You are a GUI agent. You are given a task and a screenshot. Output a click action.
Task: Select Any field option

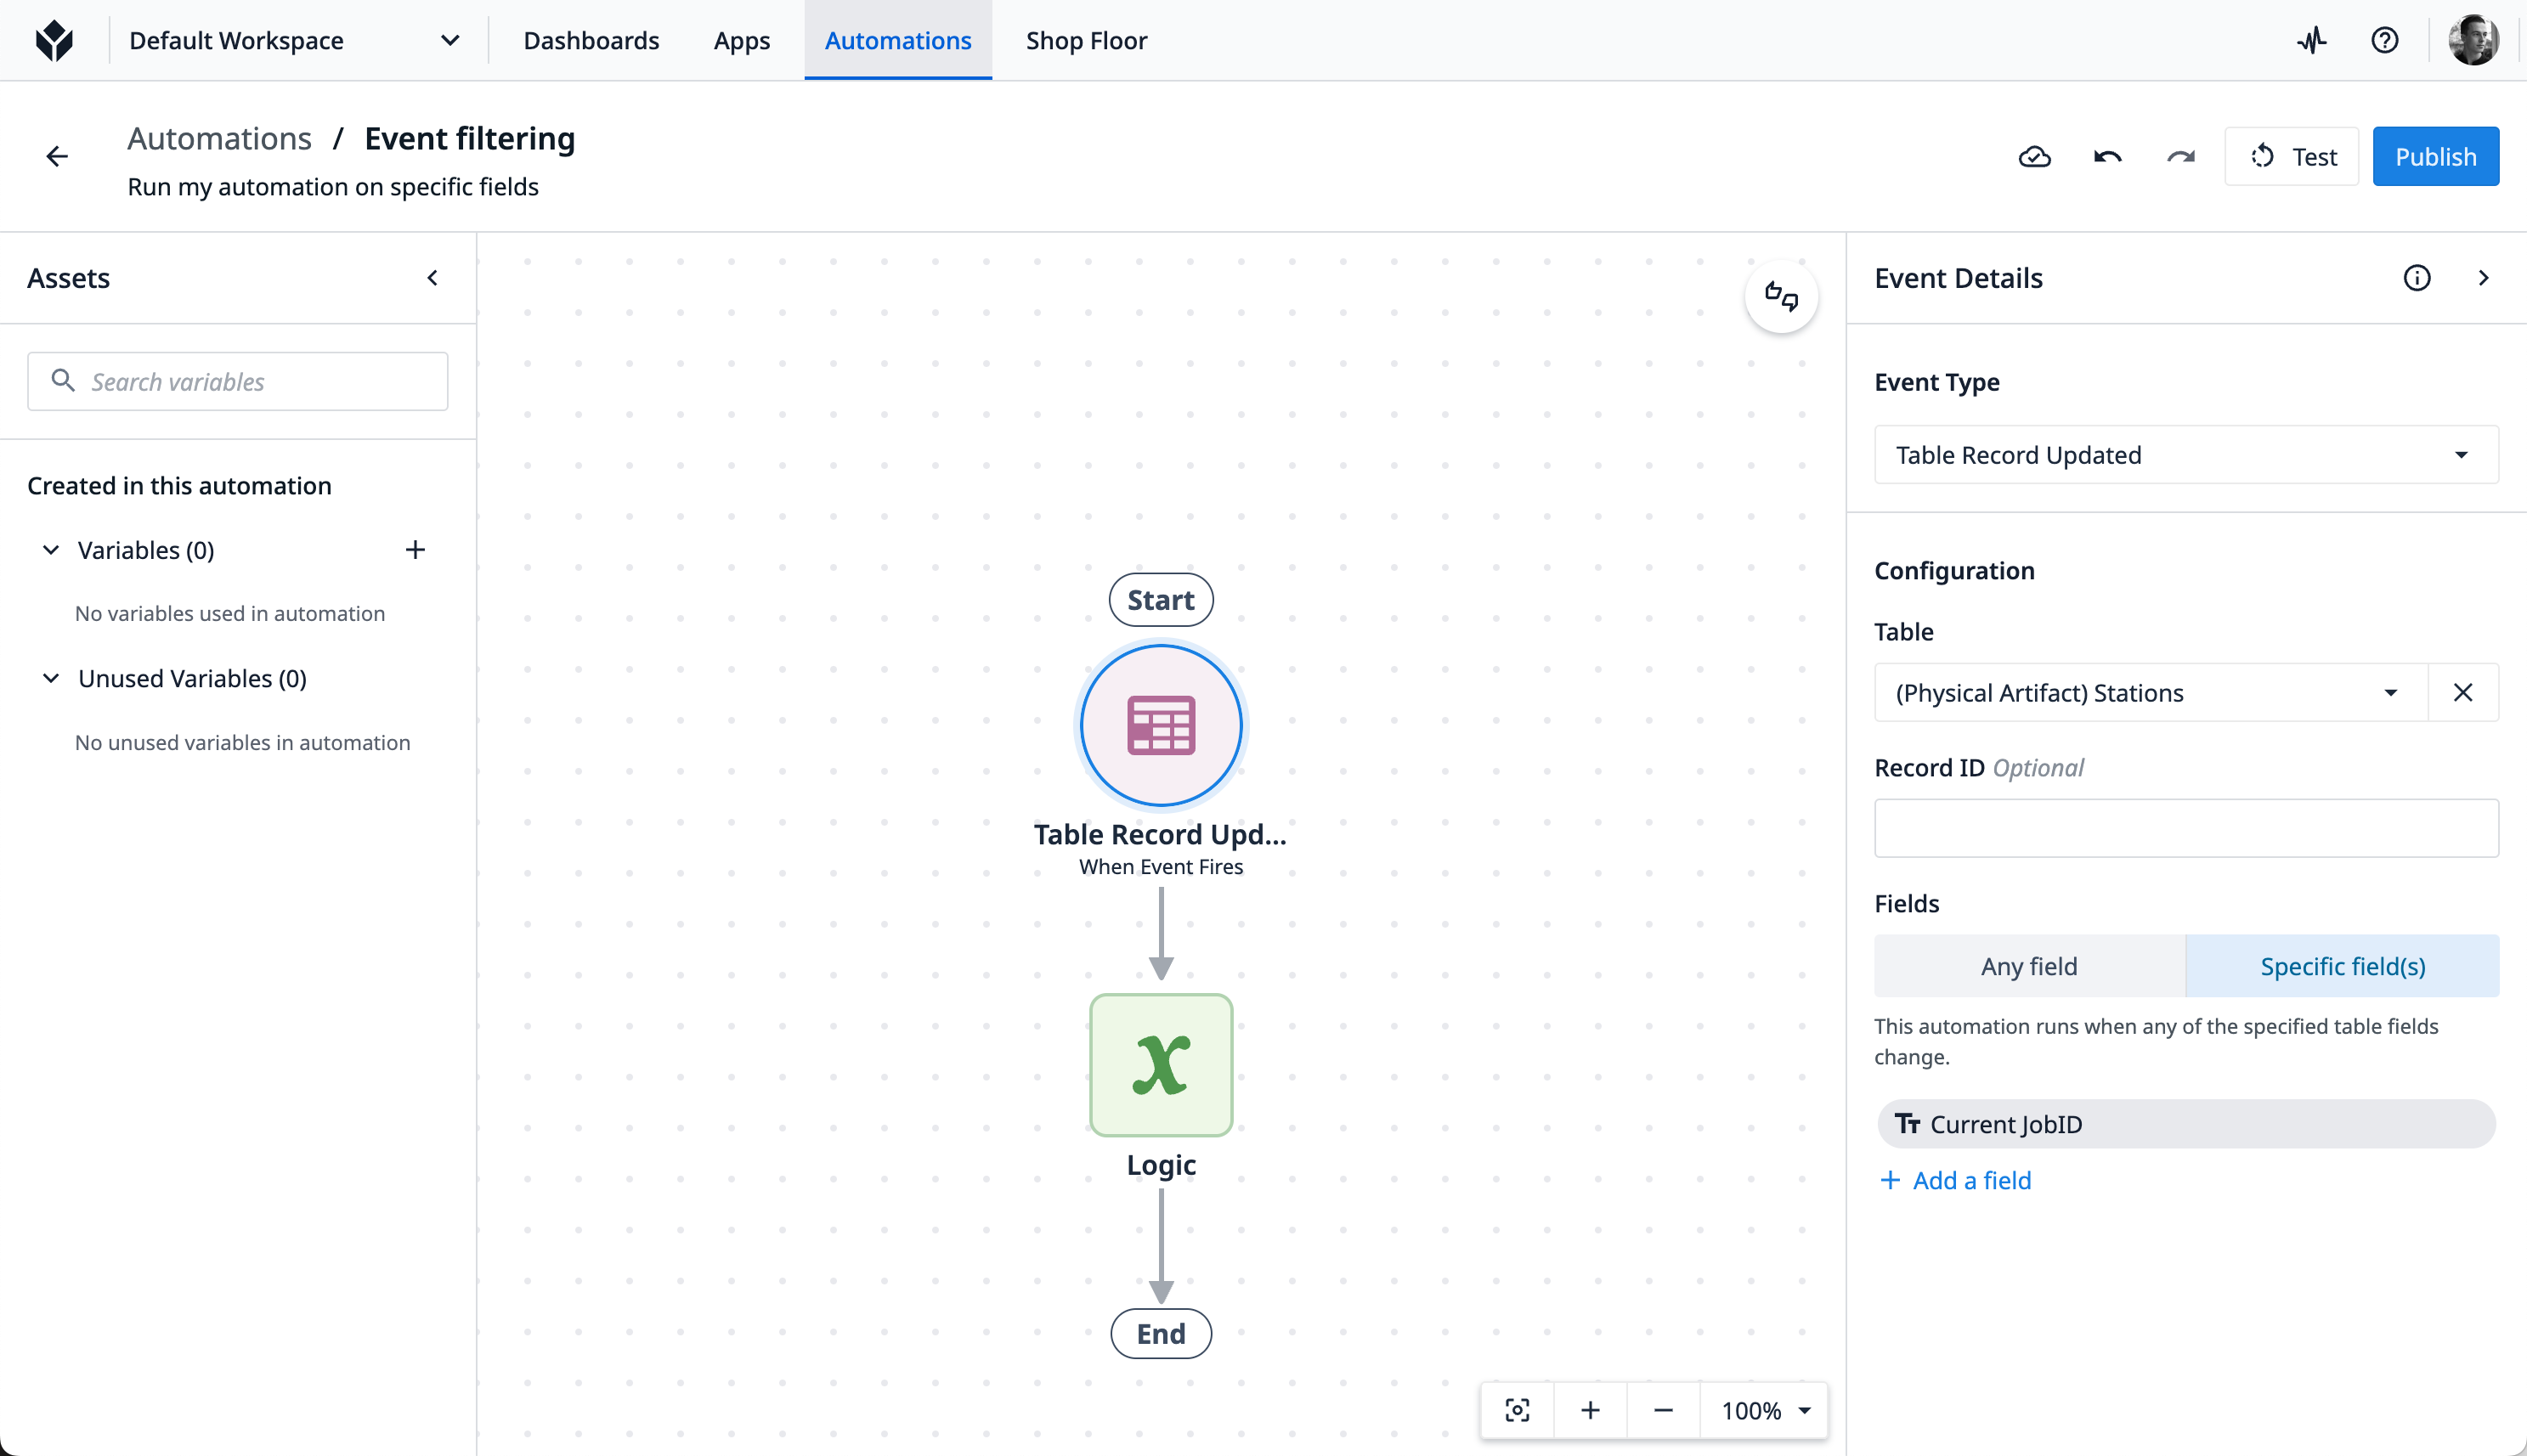tap(2029, 966)
